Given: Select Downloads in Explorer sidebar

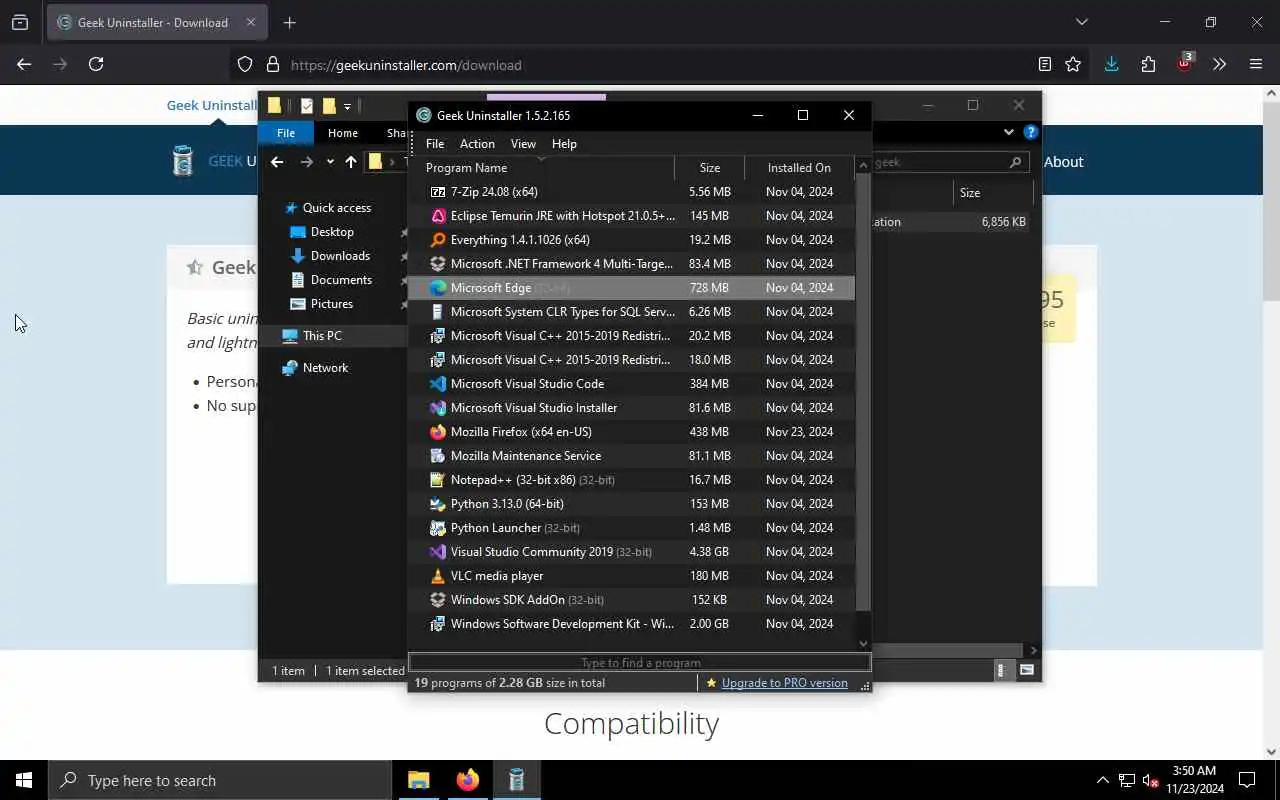Looking at the screenshot, I should pyautogui.click(x=340, y=255).
